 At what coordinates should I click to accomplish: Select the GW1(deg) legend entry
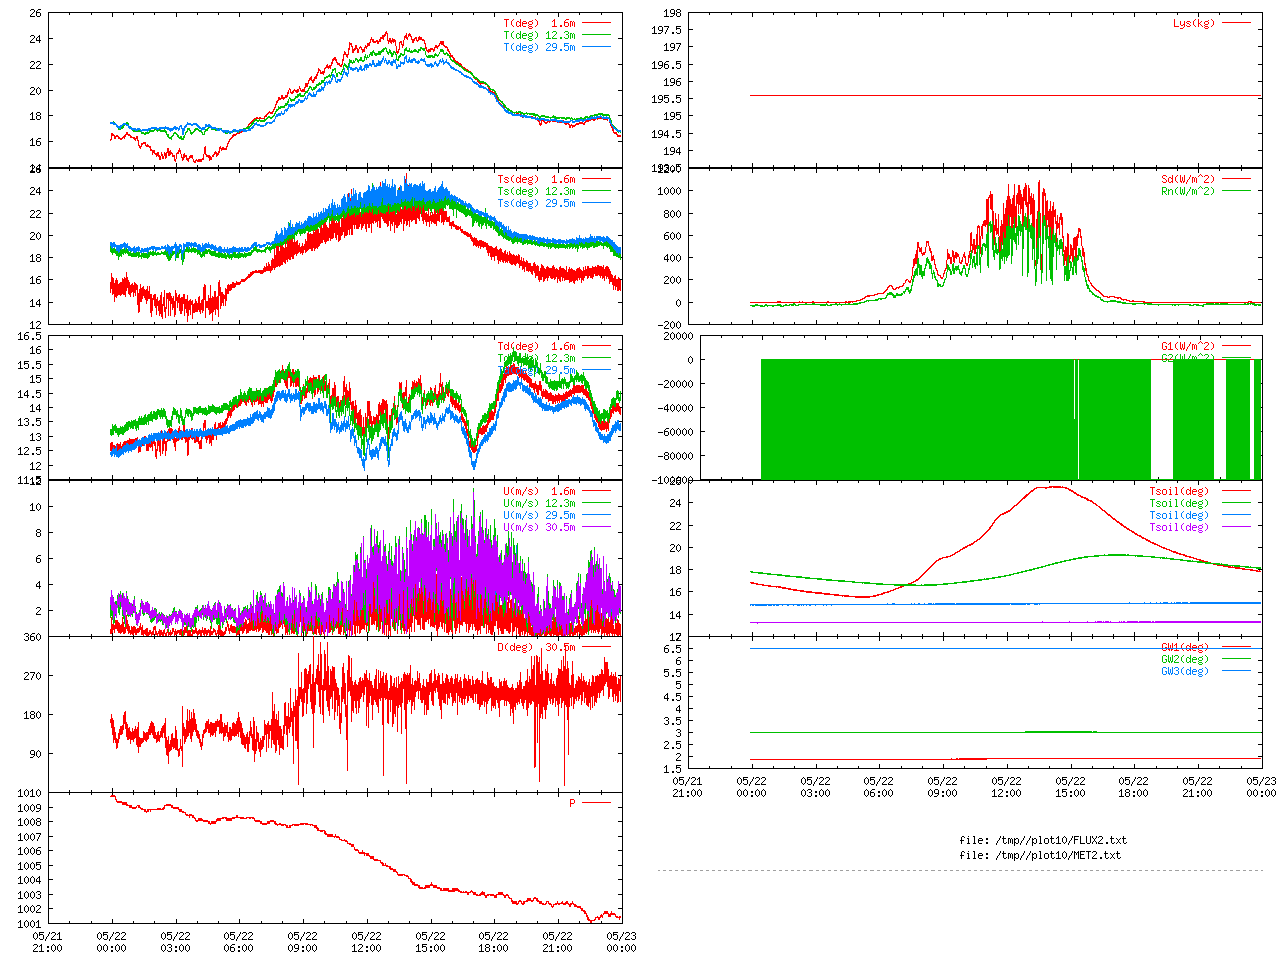tap(1185, 648)
